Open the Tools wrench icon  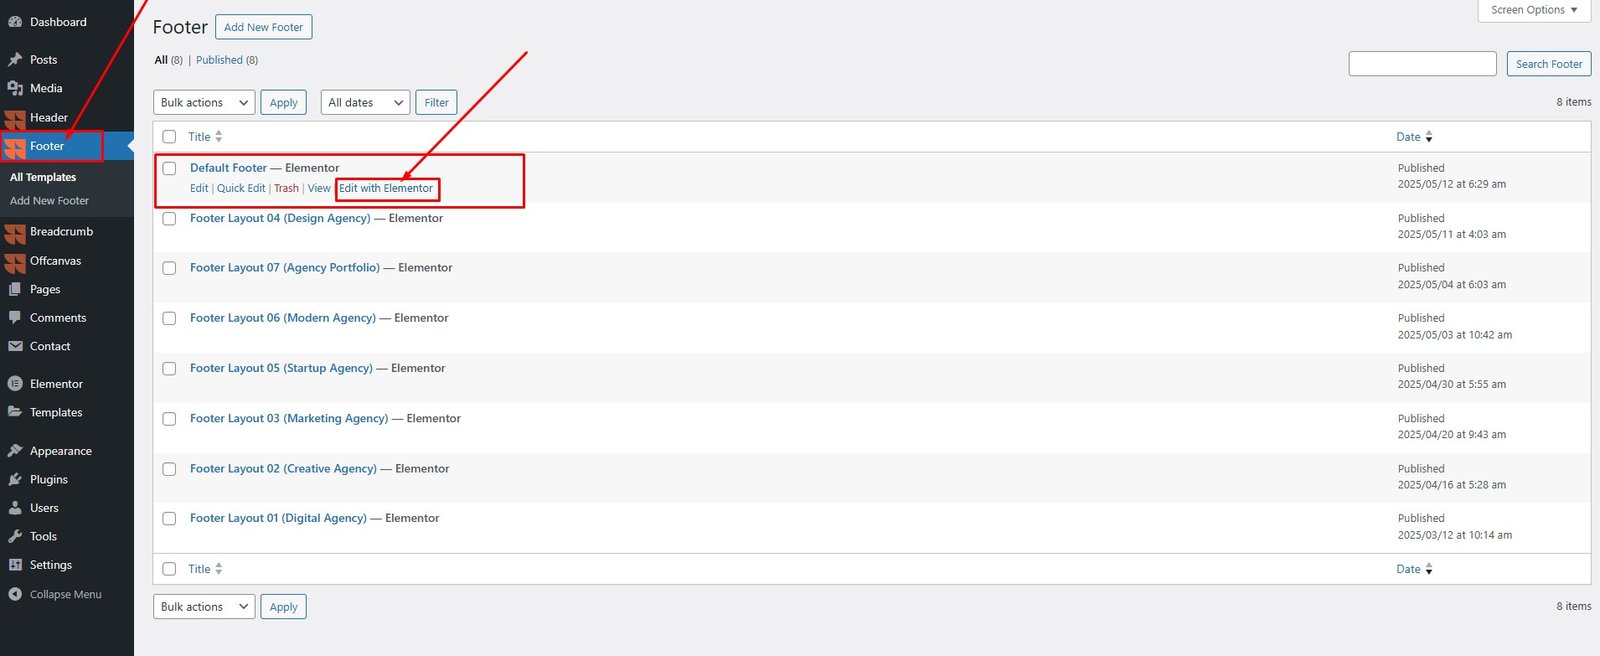pos(15,537)
